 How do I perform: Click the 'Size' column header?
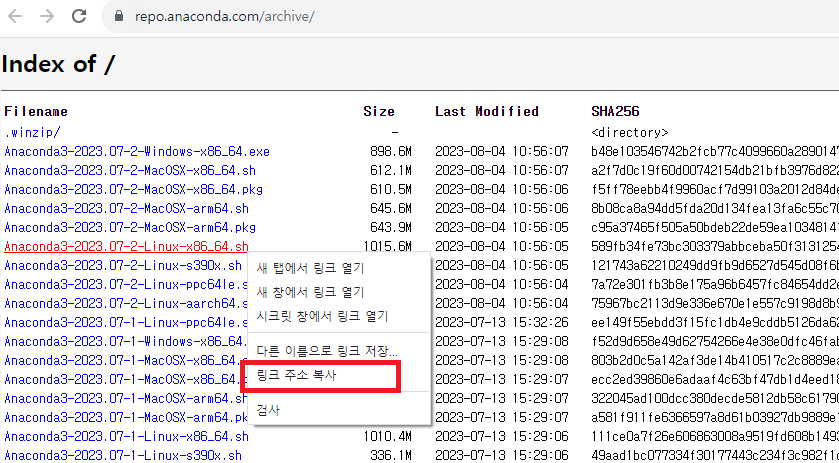[379, 112]
